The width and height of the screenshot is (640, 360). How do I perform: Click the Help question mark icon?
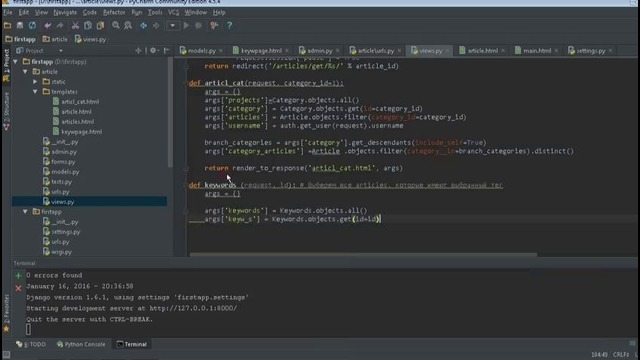coord(229,26)
